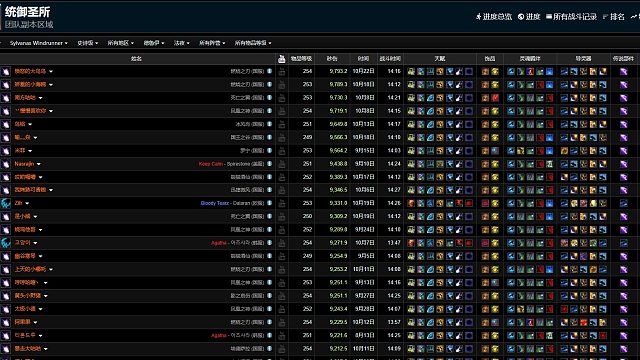Click the DPS value 9,438.8
This screenshot has width=640, height=360.
[x=338, y=164]
